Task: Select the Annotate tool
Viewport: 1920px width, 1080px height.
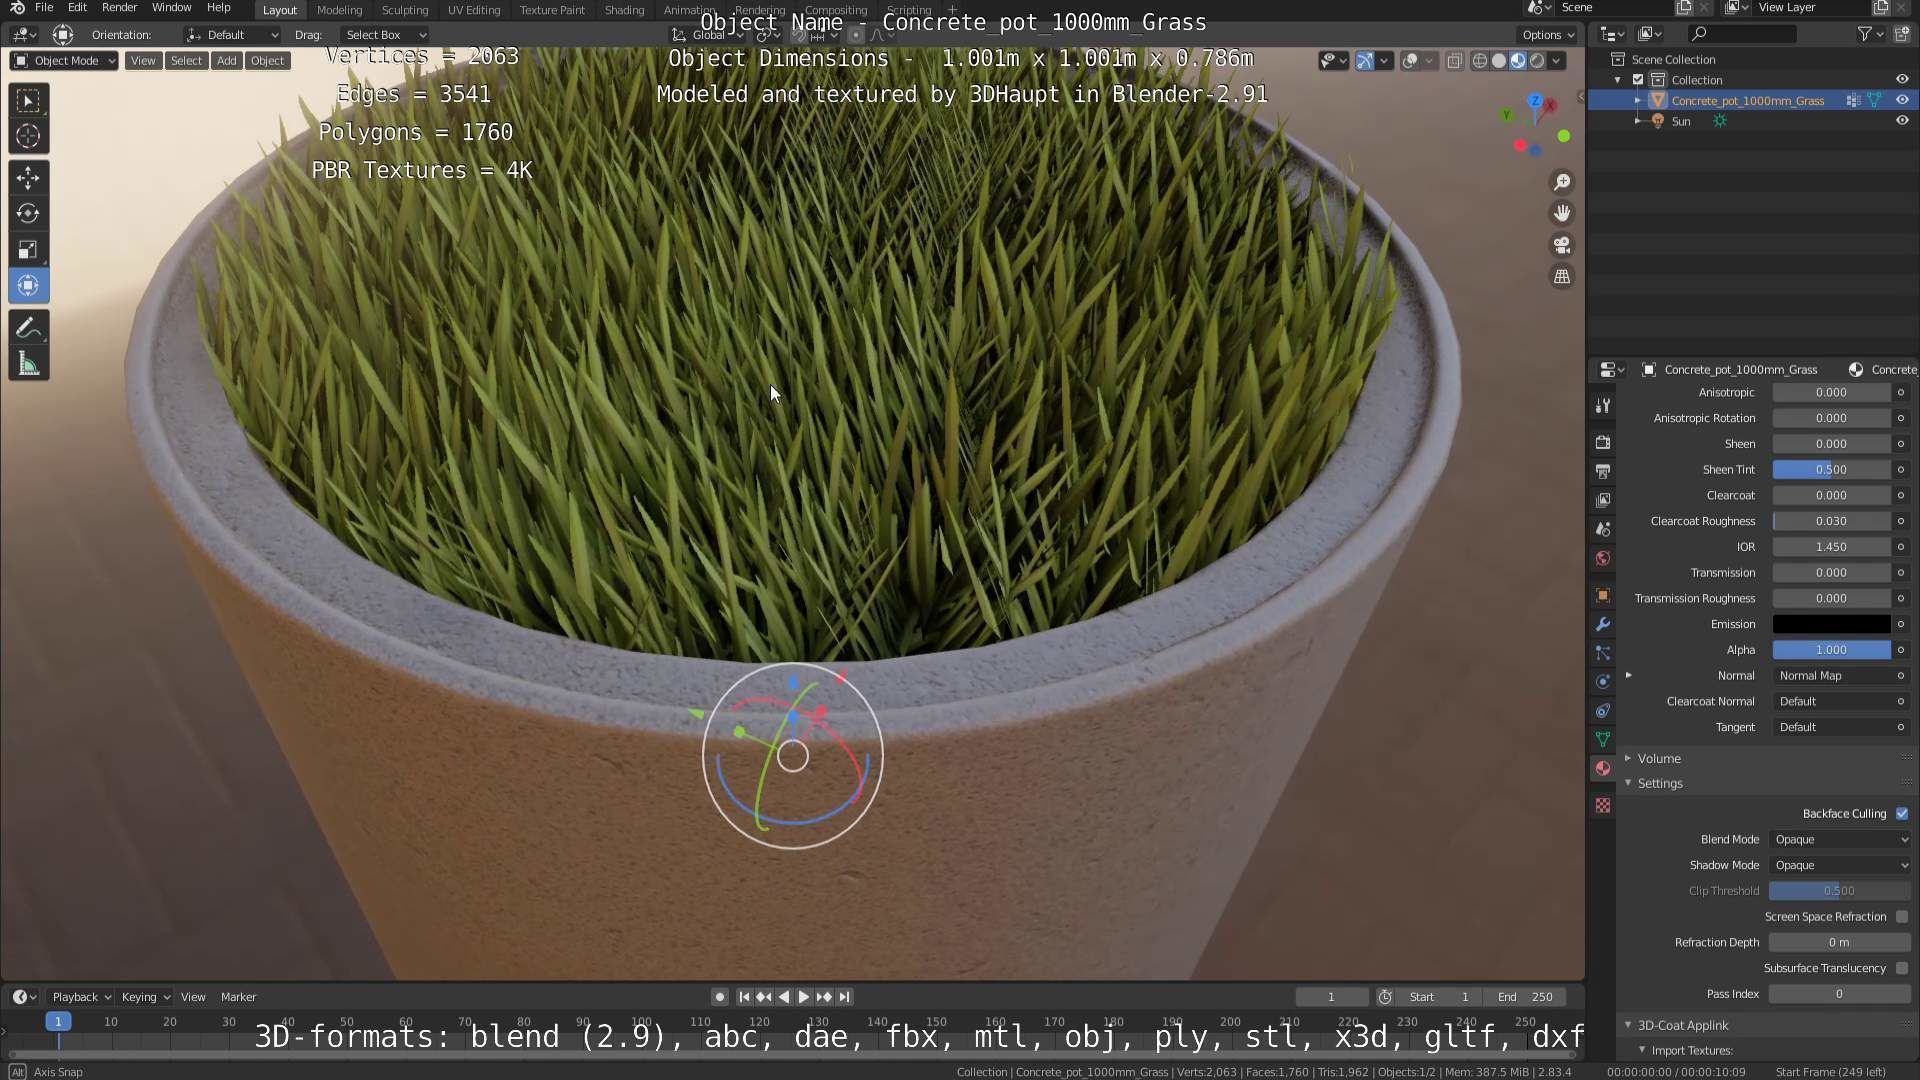Action: point(28,328)
